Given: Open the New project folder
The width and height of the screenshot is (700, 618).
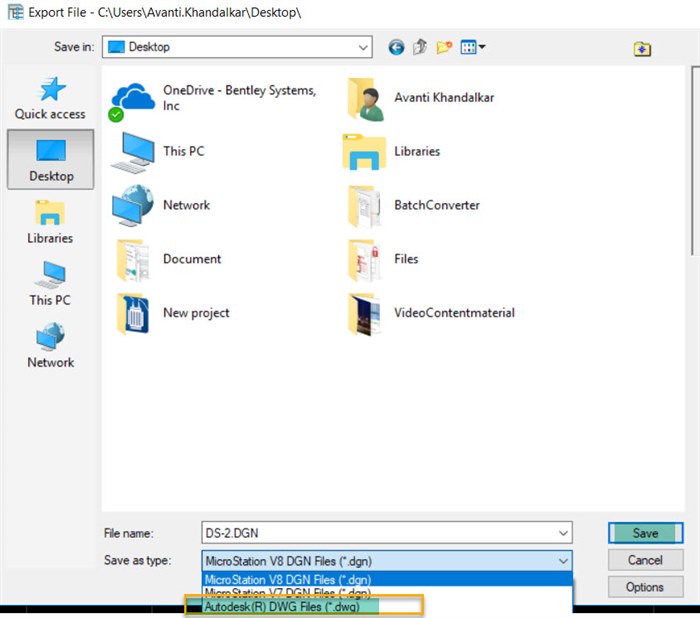Looking at the screenshot, I should [x=173, y=313].
